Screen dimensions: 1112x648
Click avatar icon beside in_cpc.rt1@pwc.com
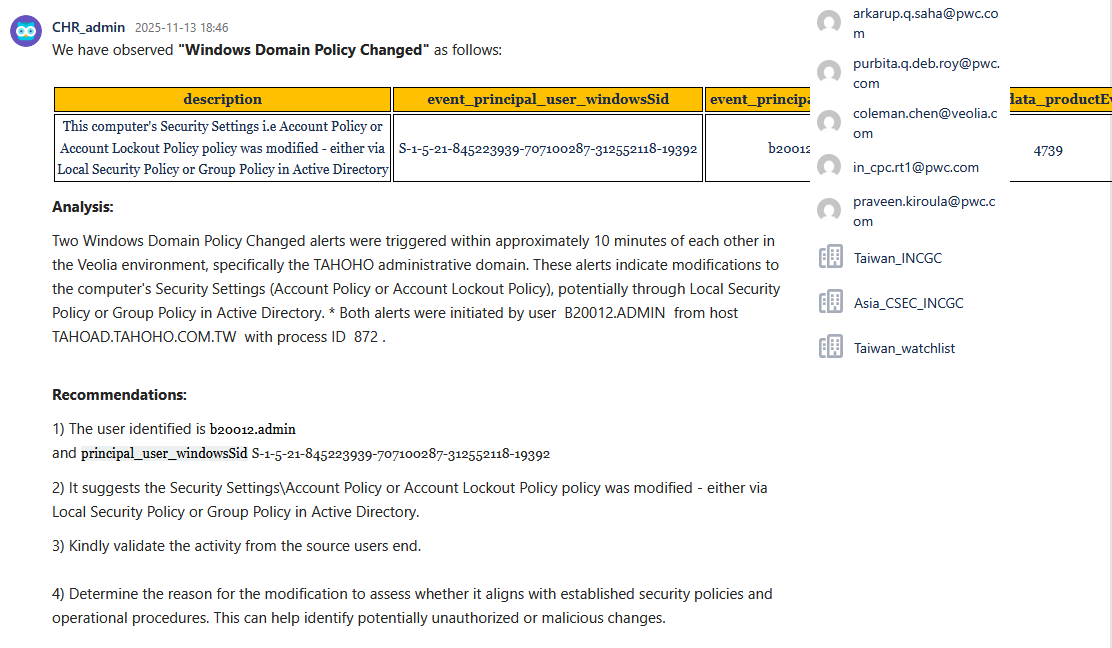click(x=829, y=166)
